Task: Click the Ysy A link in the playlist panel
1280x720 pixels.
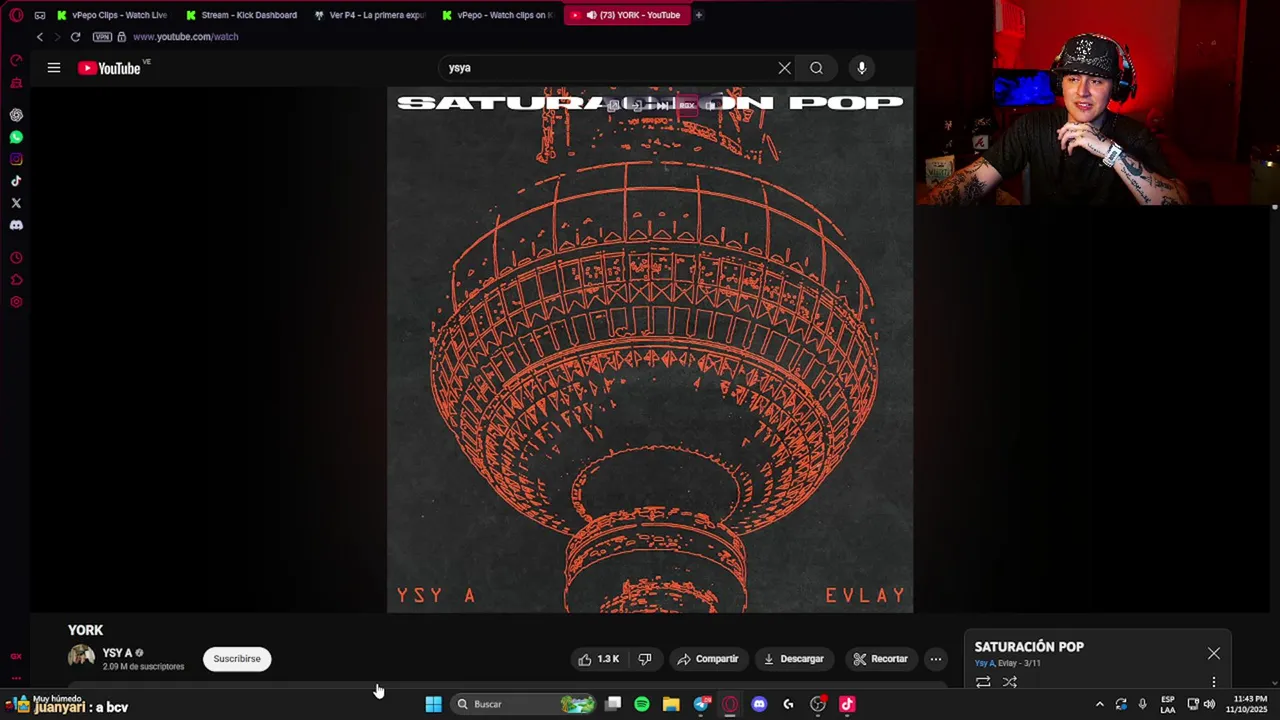Action: coord(984,663)
